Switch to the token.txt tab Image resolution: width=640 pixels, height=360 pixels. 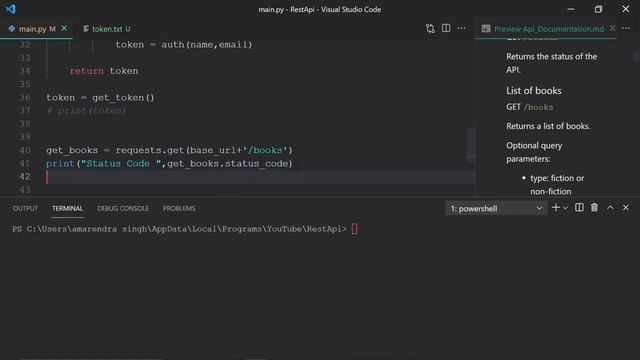107,29
